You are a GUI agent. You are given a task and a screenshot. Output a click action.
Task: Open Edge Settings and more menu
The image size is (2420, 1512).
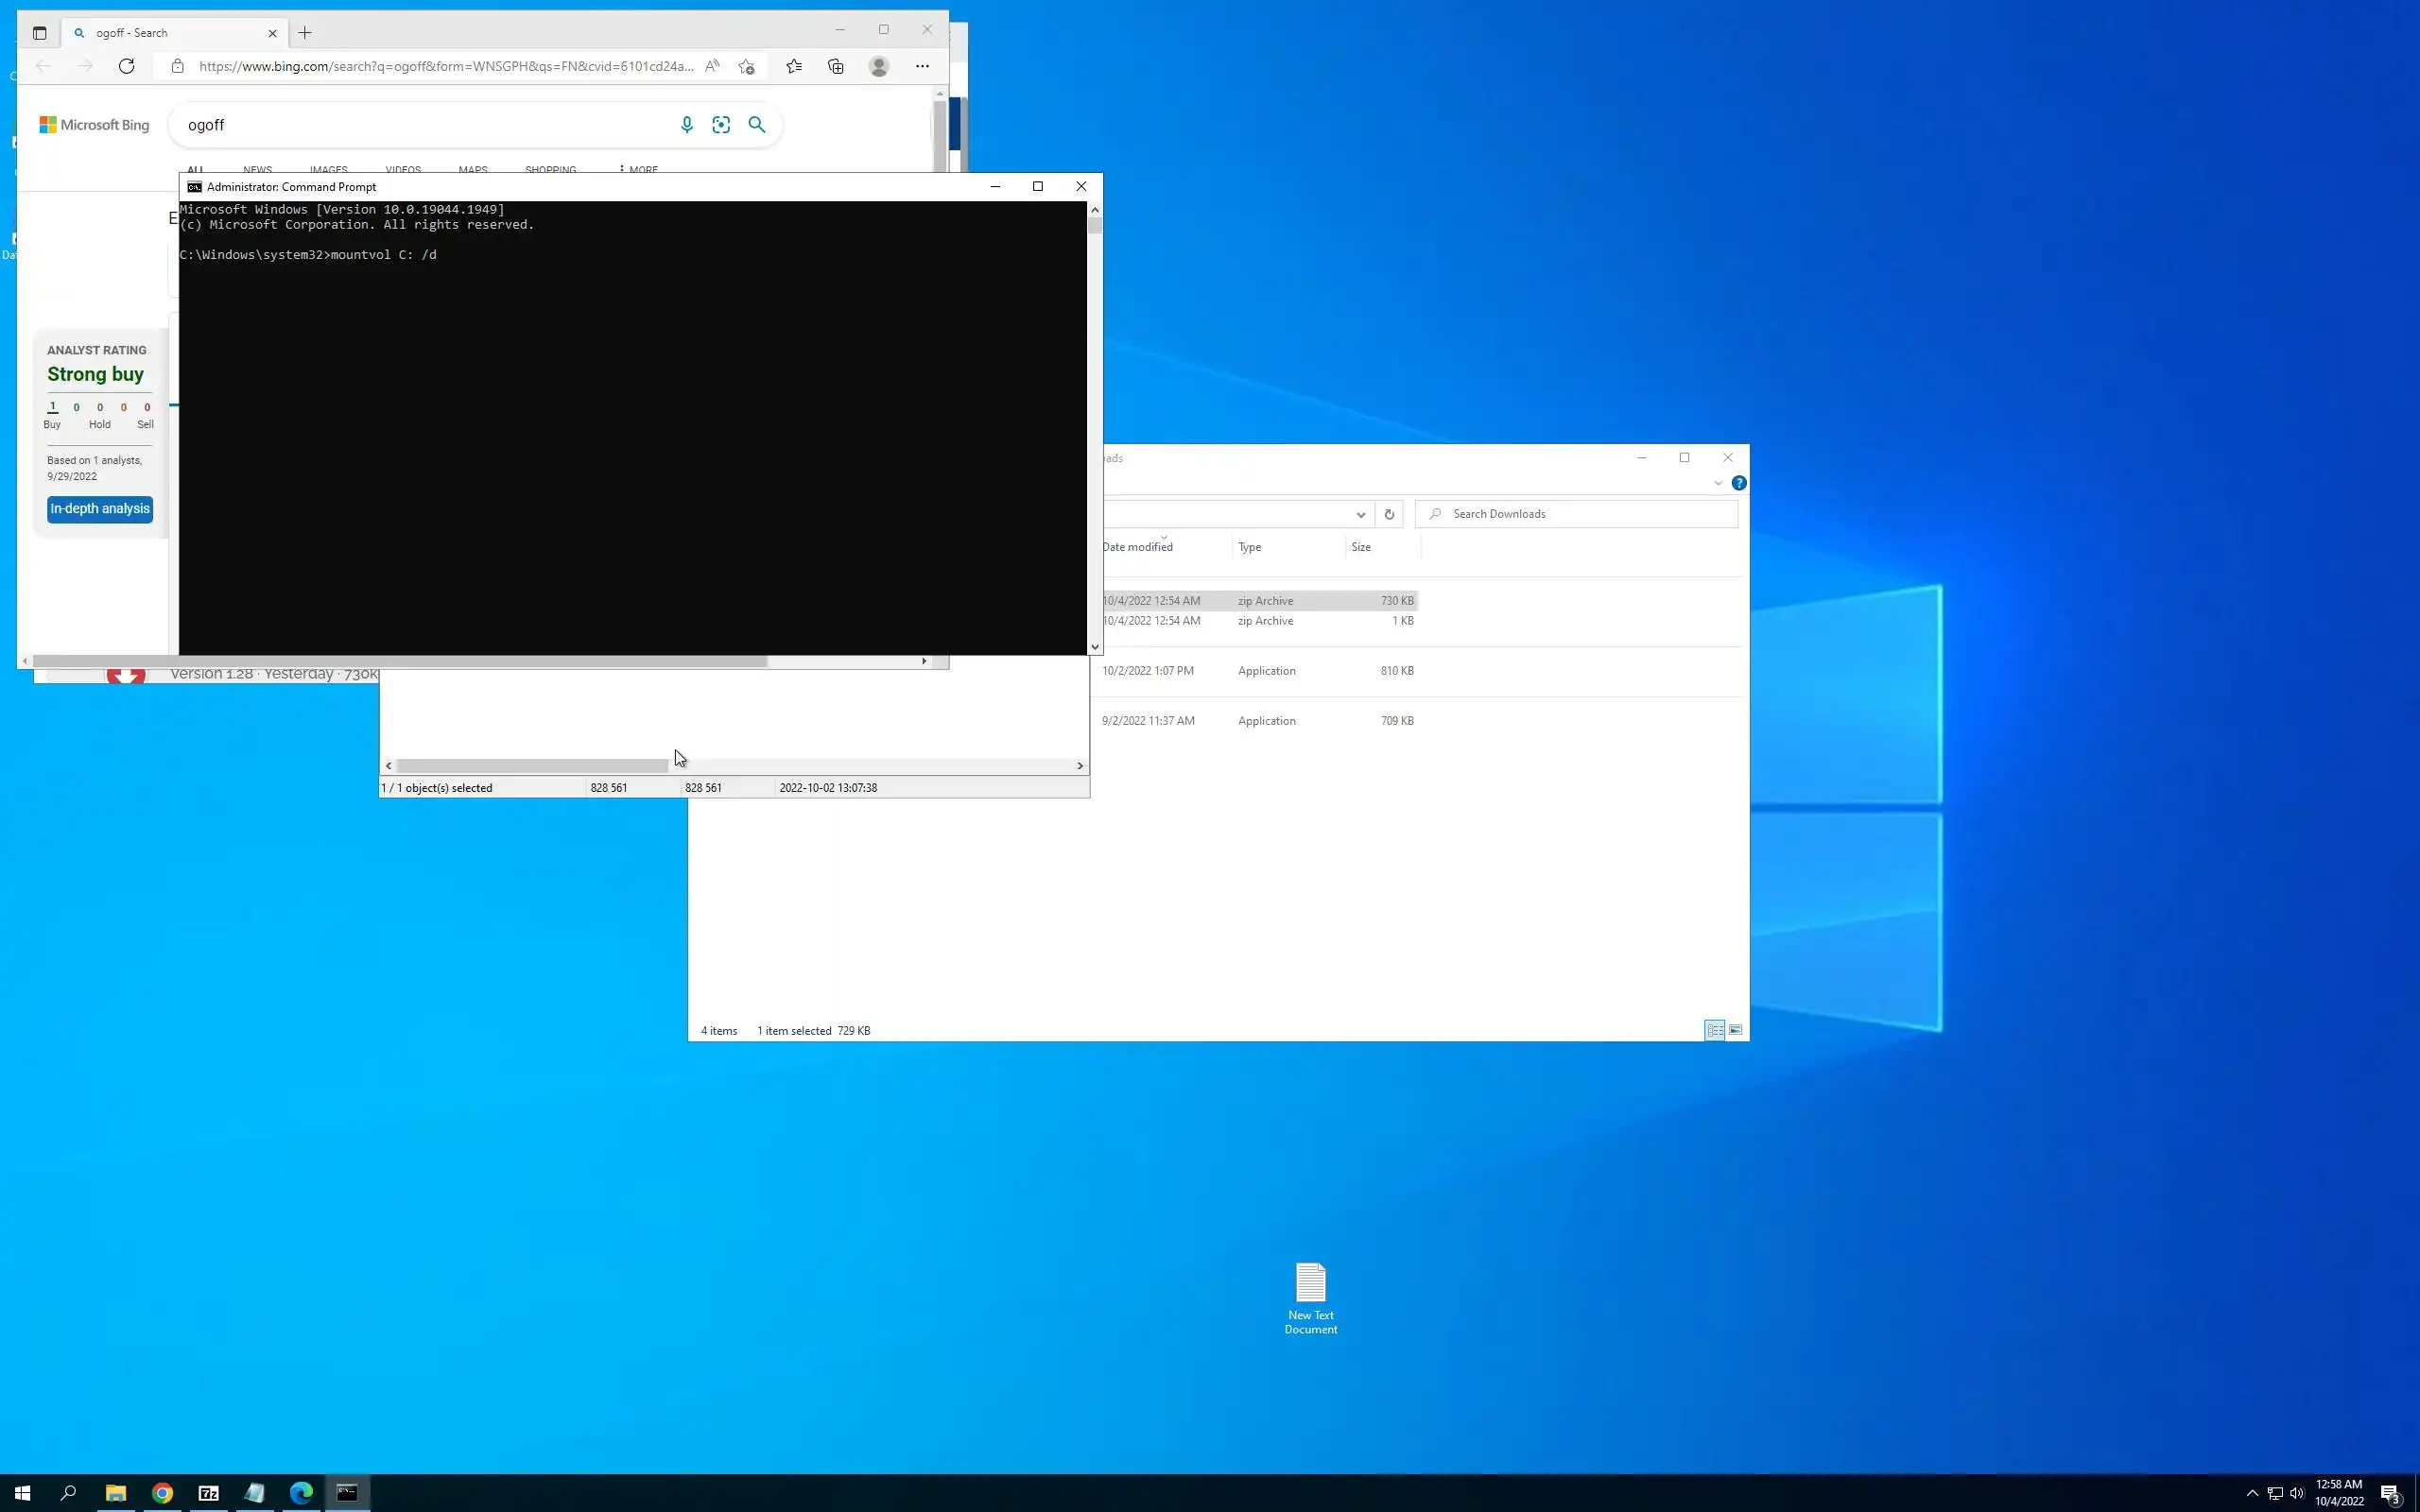point(922,66)
